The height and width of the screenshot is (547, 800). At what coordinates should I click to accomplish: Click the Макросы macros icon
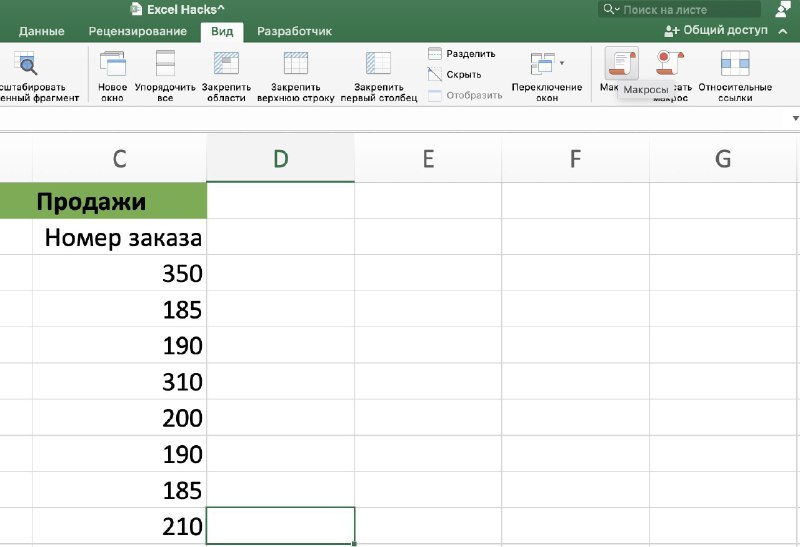621,63
